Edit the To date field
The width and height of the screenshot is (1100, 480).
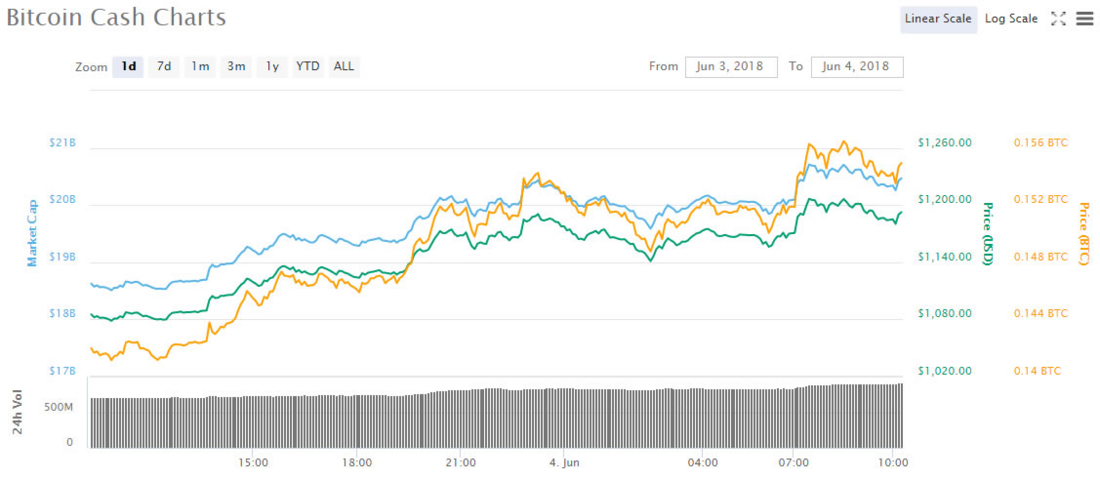857,67
